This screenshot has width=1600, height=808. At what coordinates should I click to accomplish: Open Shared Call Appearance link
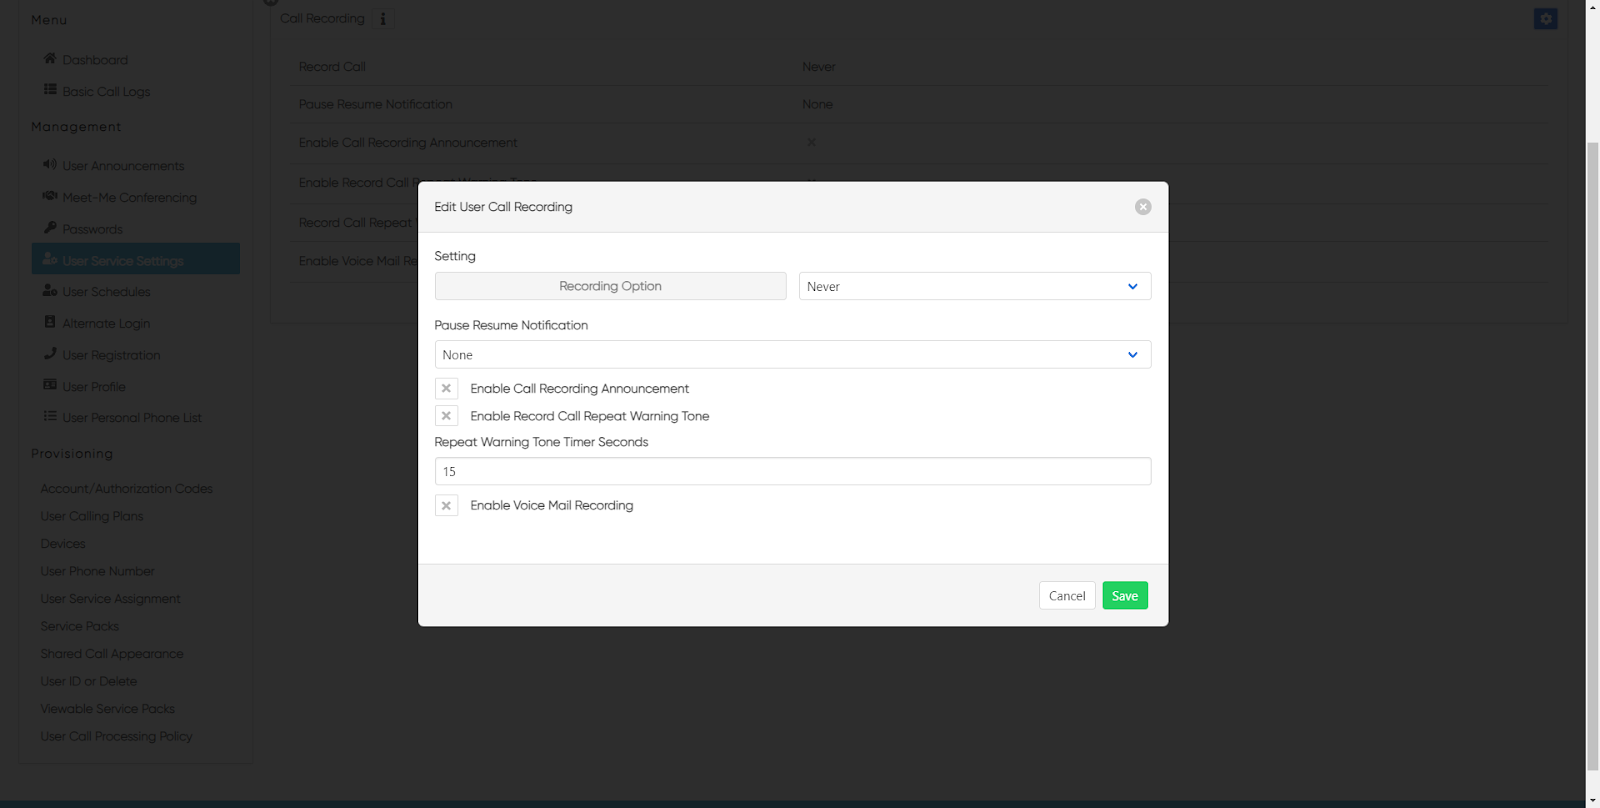[x=112, y=654]
